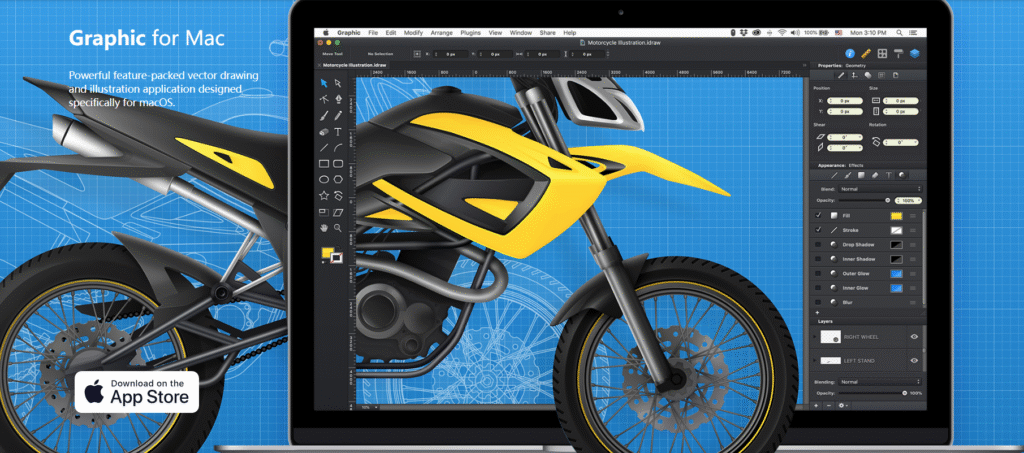
Task: Hide the LEFT STAND layer
Action: [914, 360]
